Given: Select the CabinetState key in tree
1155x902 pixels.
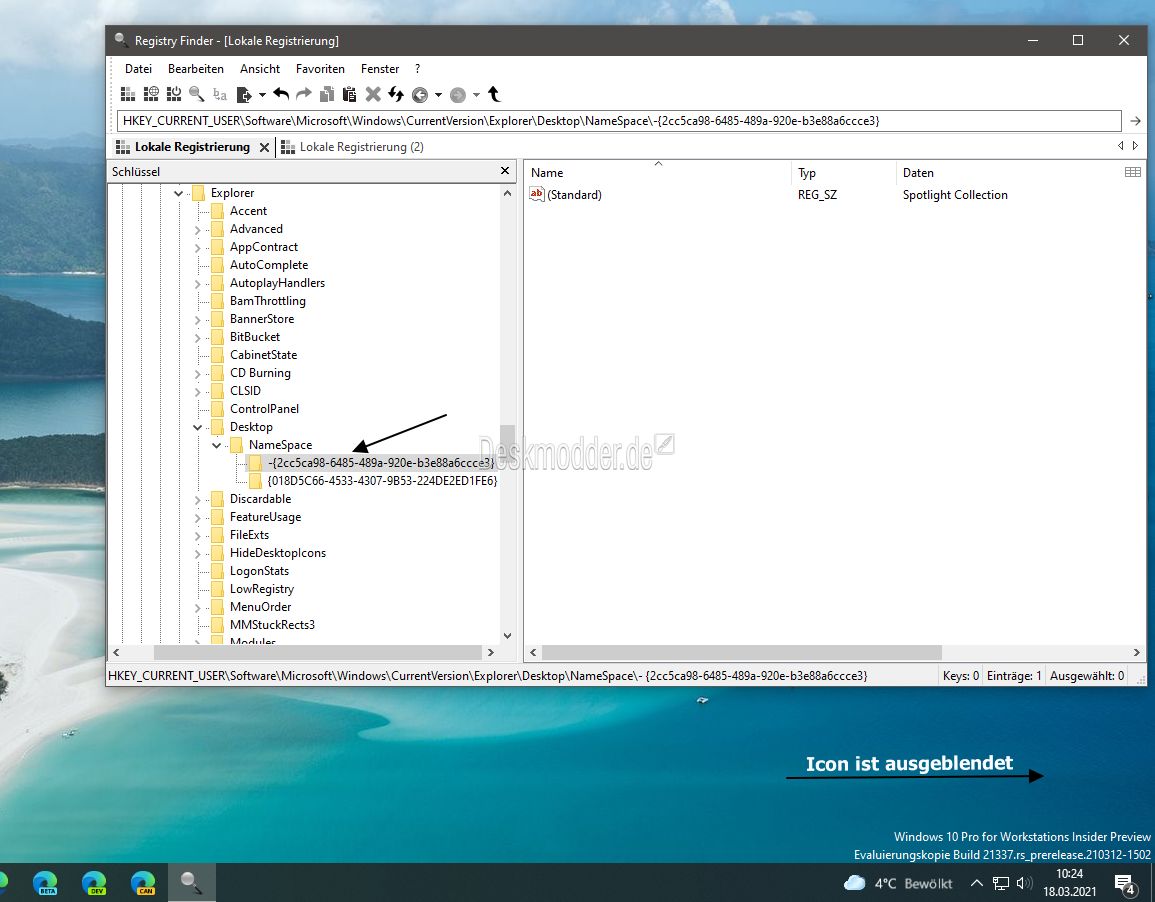Looking at the screenshot, I should point(263,355).
